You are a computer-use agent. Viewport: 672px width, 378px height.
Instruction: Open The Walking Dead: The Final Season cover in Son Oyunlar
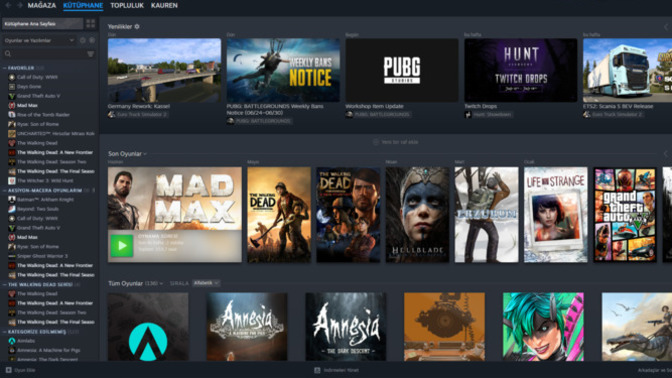coord(279,214)
